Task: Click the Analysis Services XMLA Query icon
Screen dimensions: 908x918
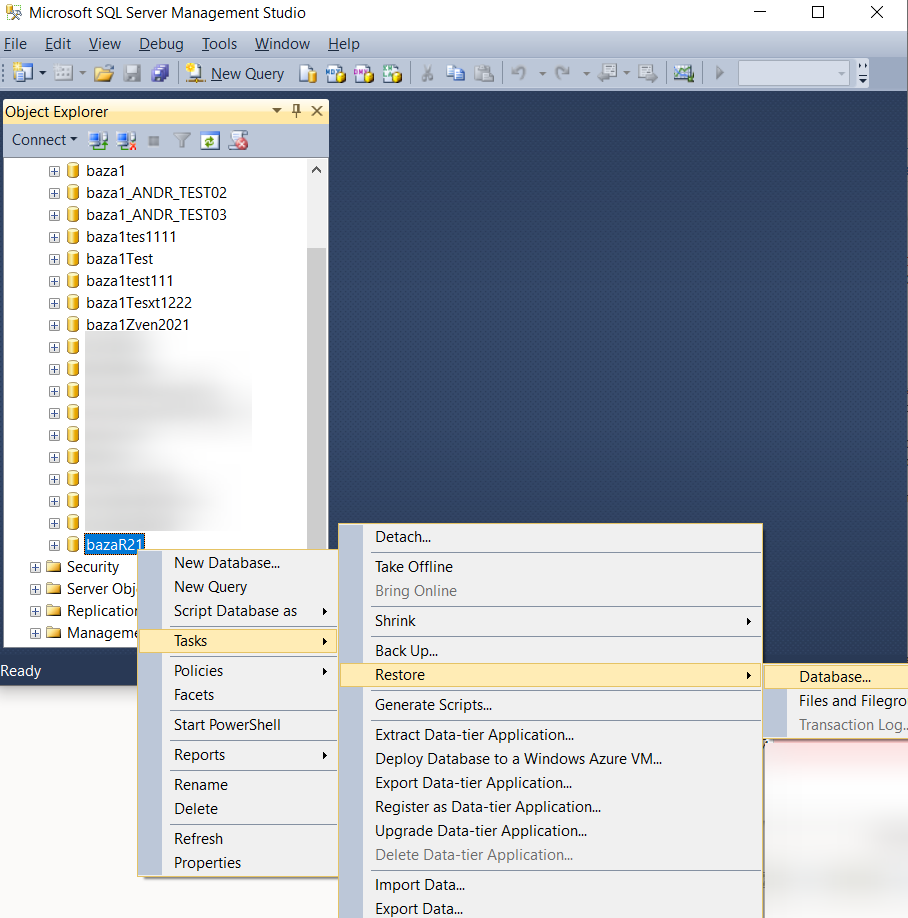Action: [x=392, y=73]
